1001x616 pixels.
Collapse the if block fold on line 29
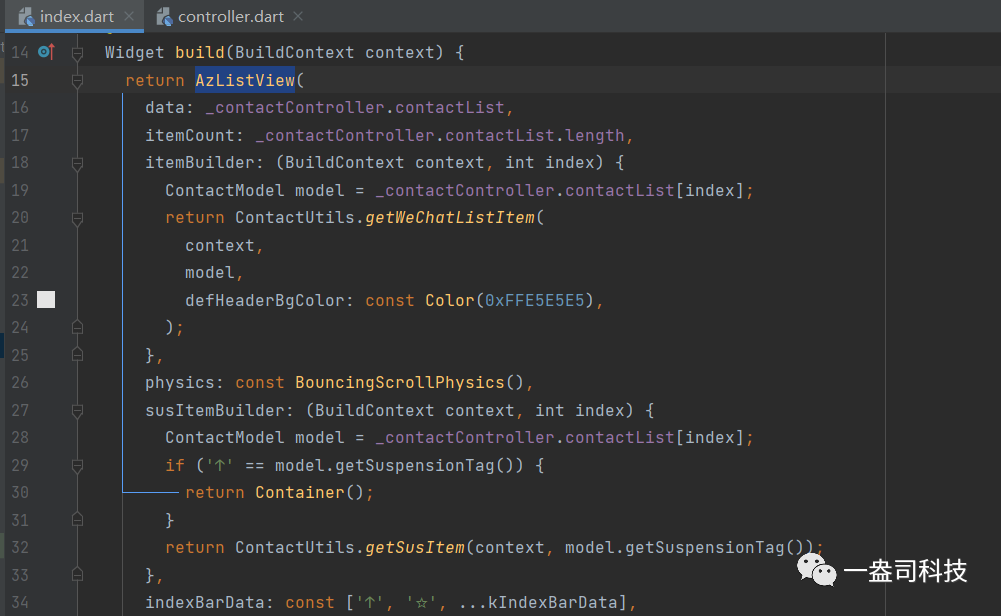tap(77, 465)
